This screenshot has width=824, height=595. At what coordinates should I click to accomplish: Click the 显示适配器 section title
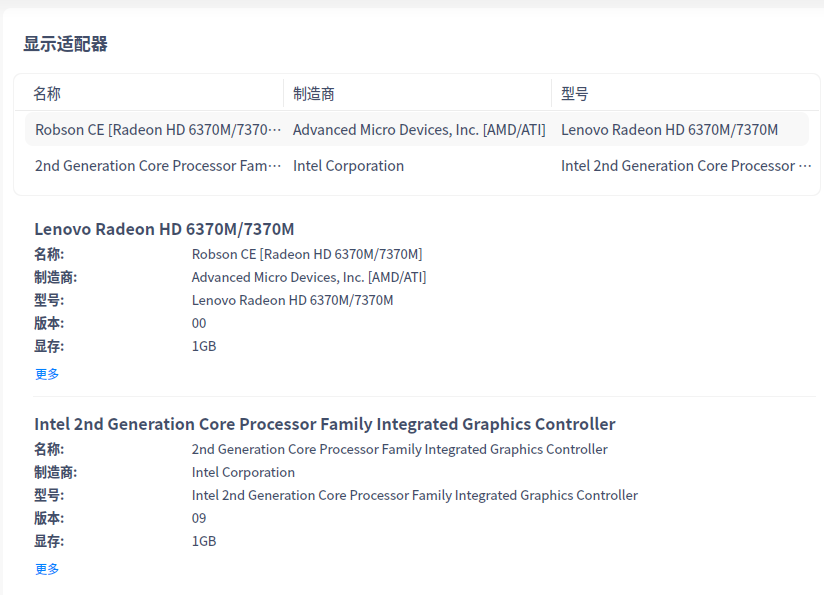point(66,44)
